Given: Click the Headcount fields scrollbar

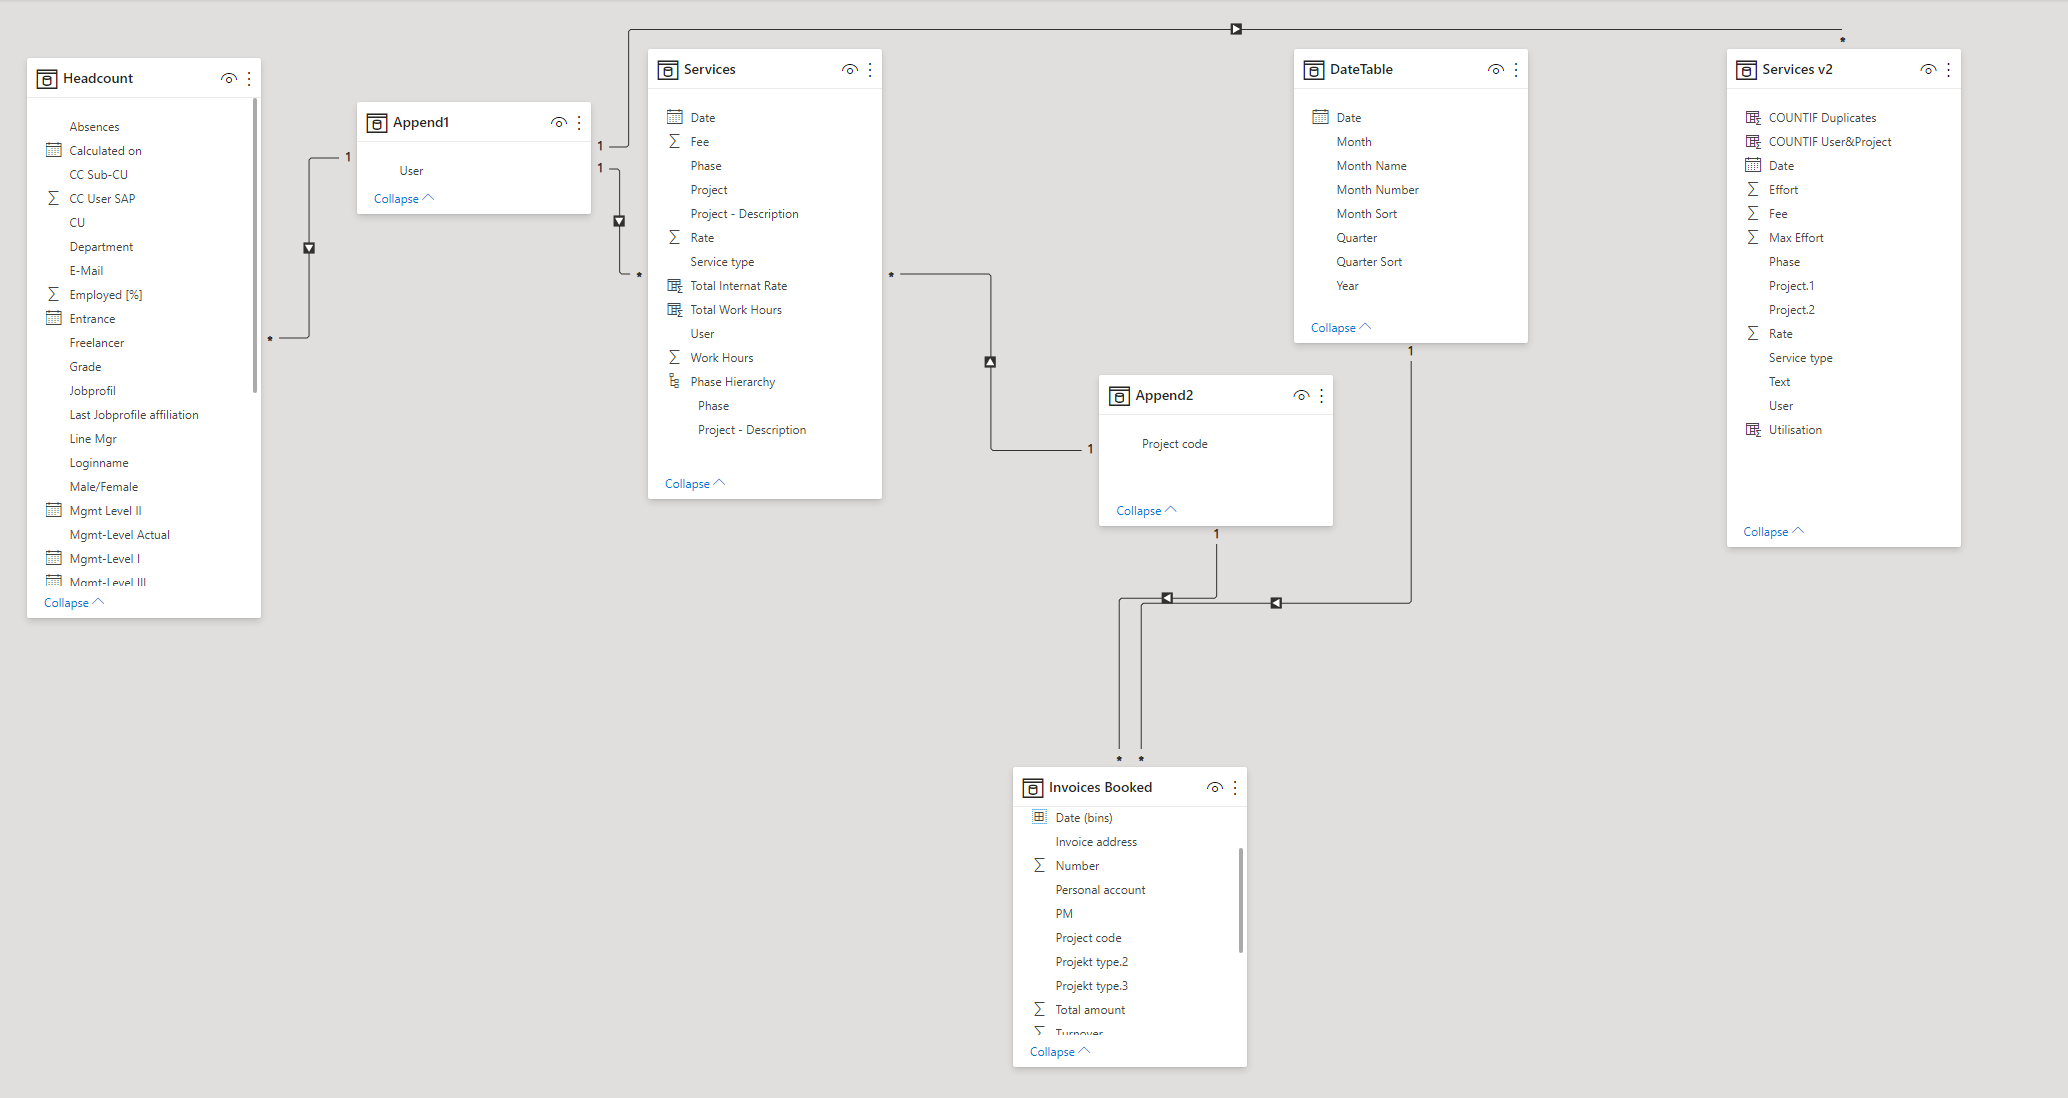Looking at the screenshot, I should coord(255,245).
